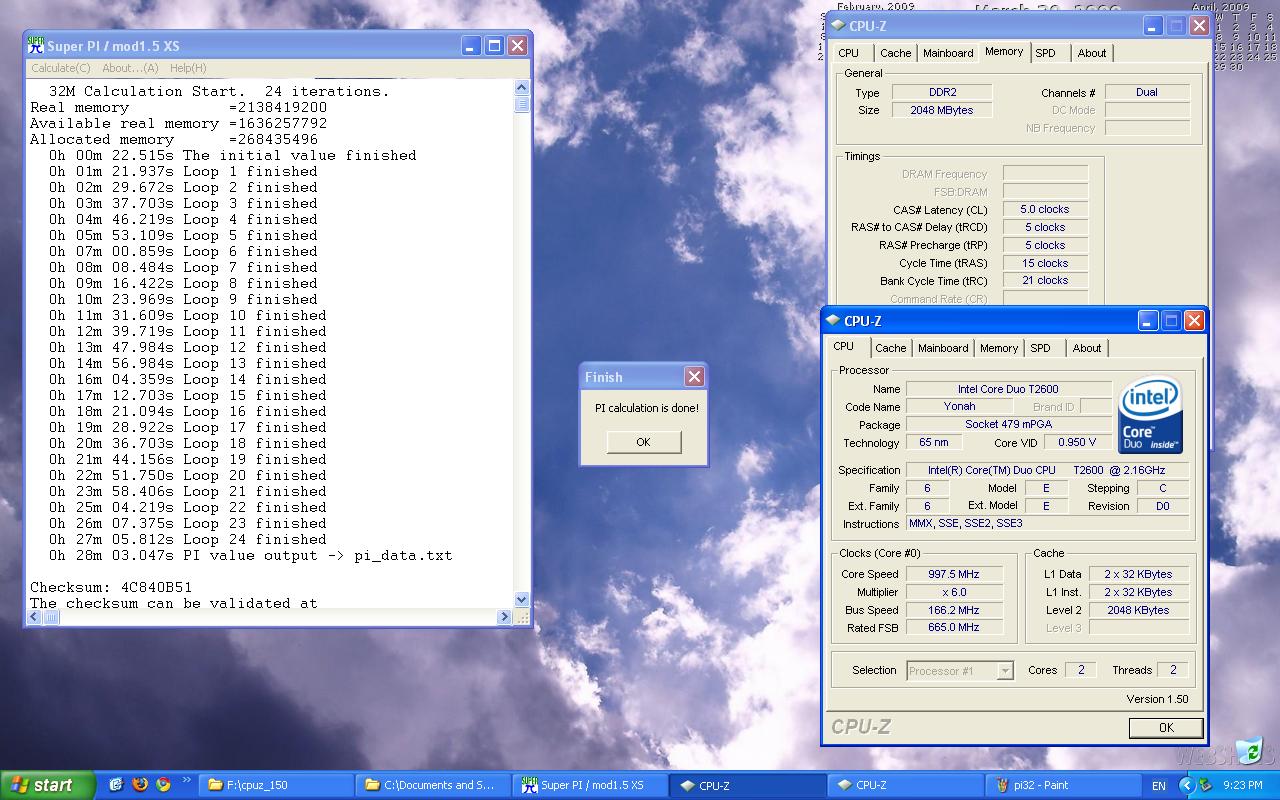This screenshot has width=1280, height=800.
Task: Open the Help(H) menu in Super PI
Action: pos(188,68)
